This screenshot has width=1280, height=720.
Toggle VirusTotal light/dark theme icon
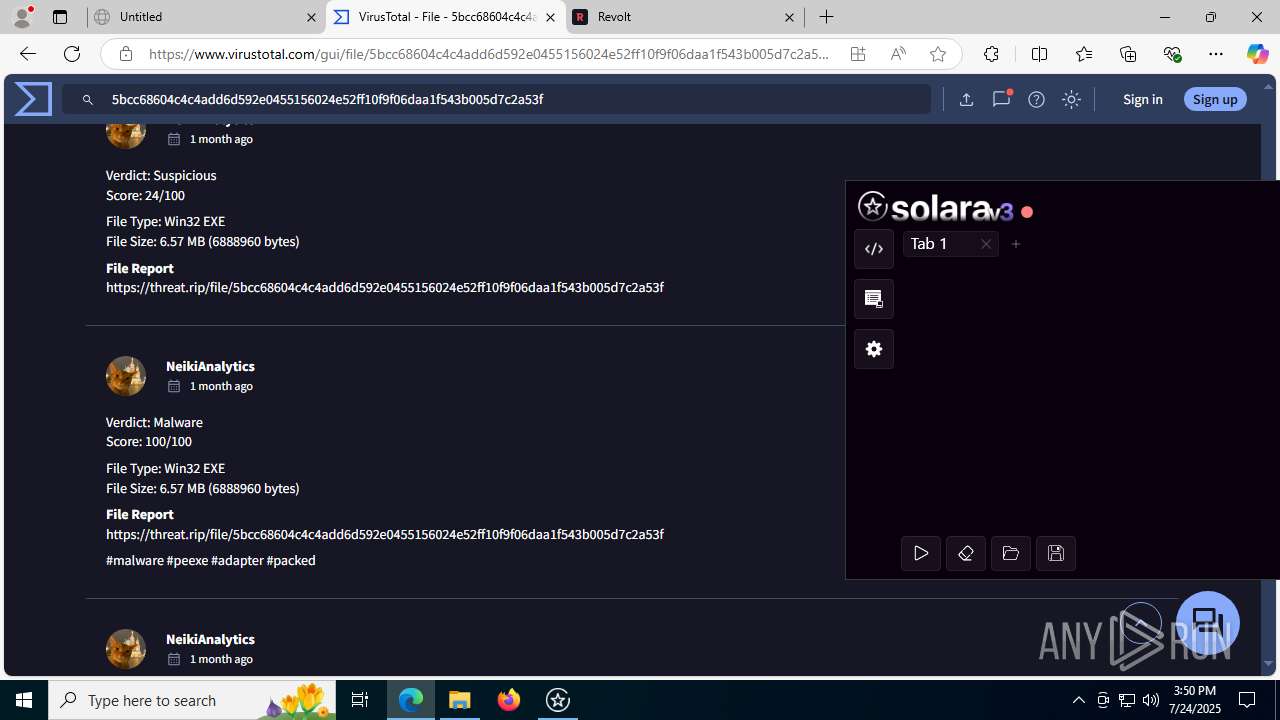1071,99
